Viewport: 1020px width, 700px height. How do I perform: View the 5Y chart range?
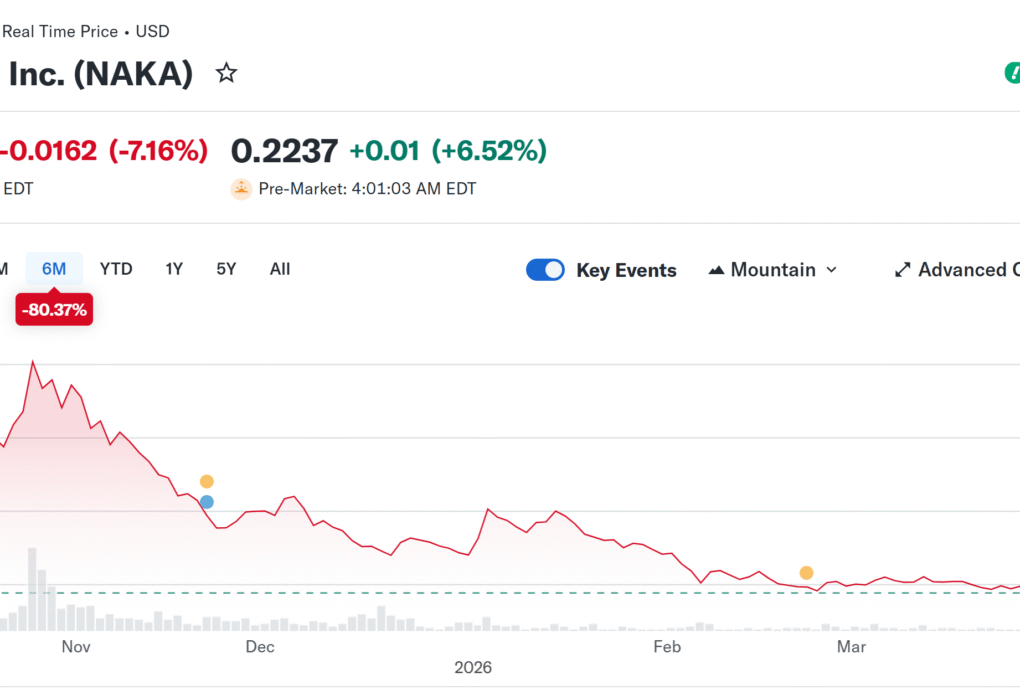pyautogui.click(x=225, y=269)
